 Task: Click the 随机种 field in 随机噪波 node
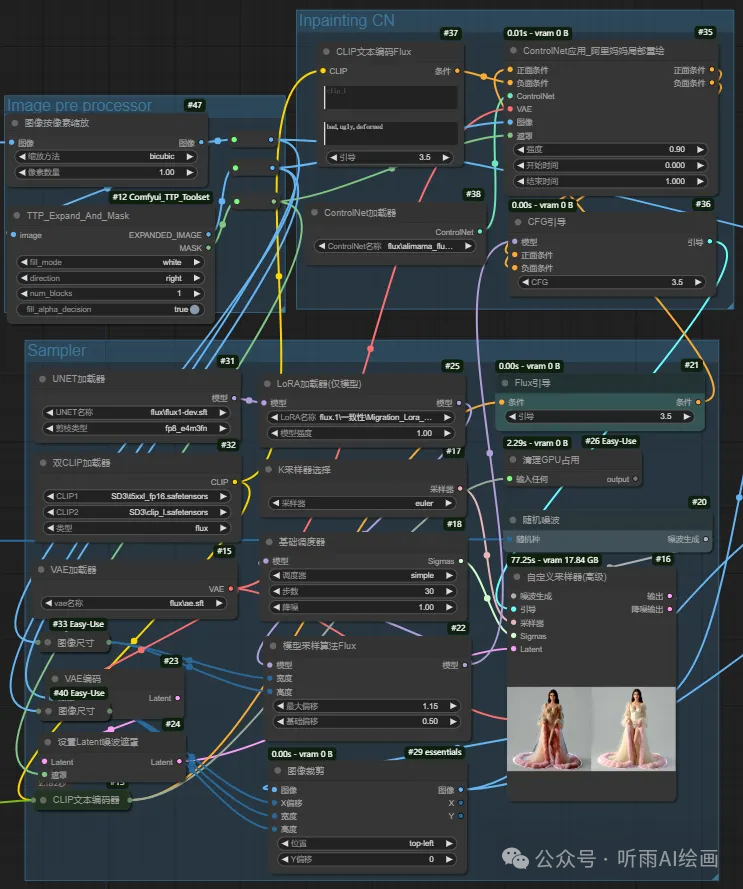[608, 539]
